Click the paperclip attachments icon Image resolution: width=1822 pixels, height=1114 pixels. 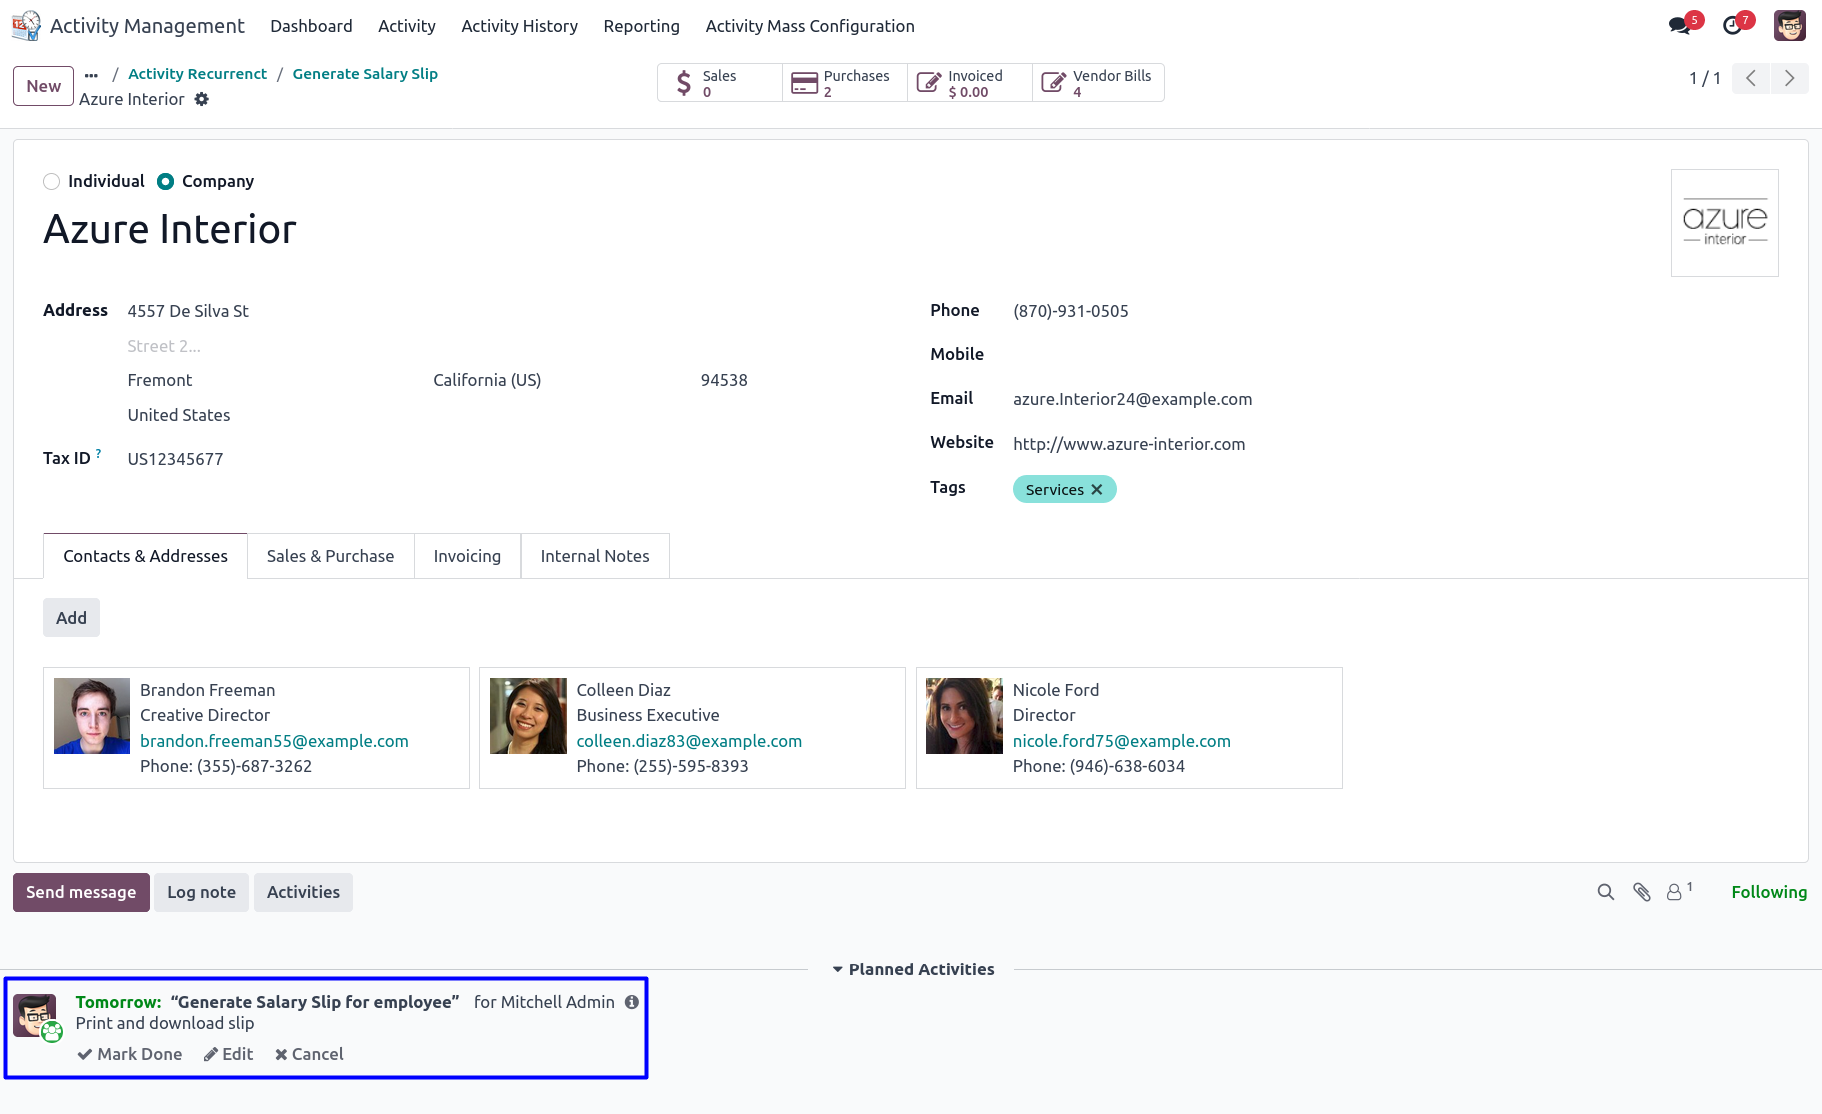click(1641, 892)
